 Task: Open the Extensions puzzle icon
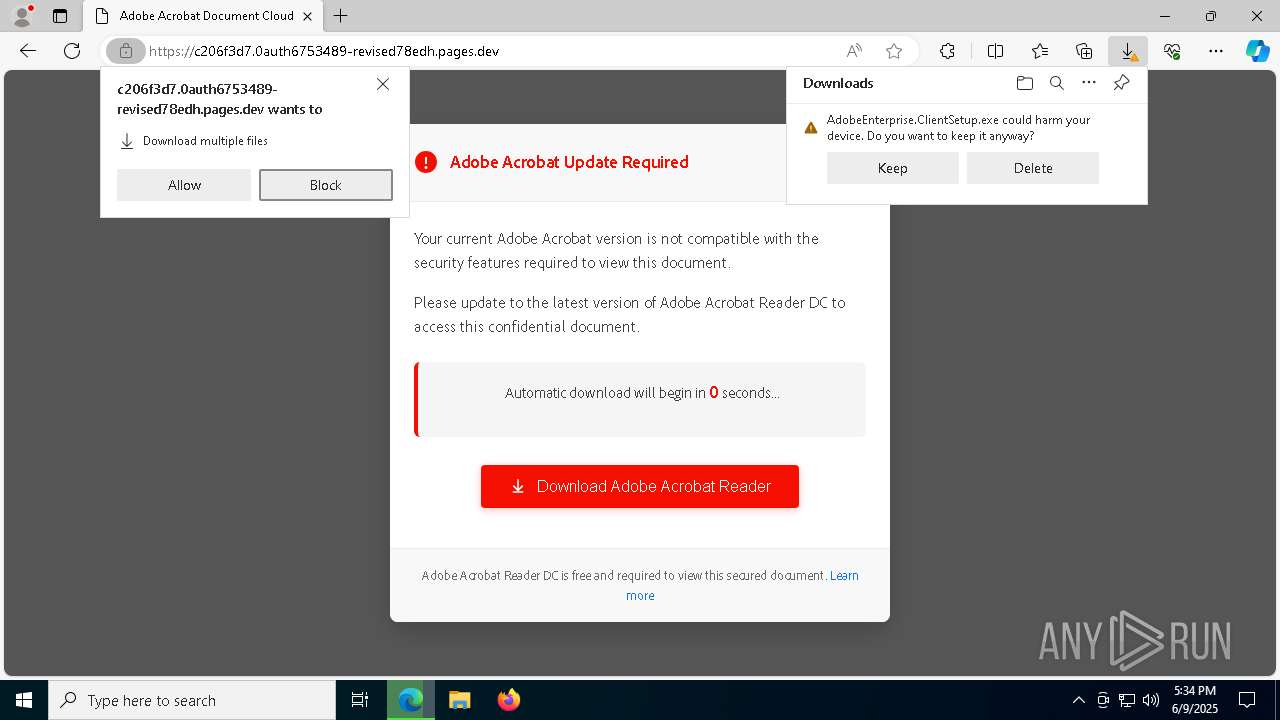947,51
